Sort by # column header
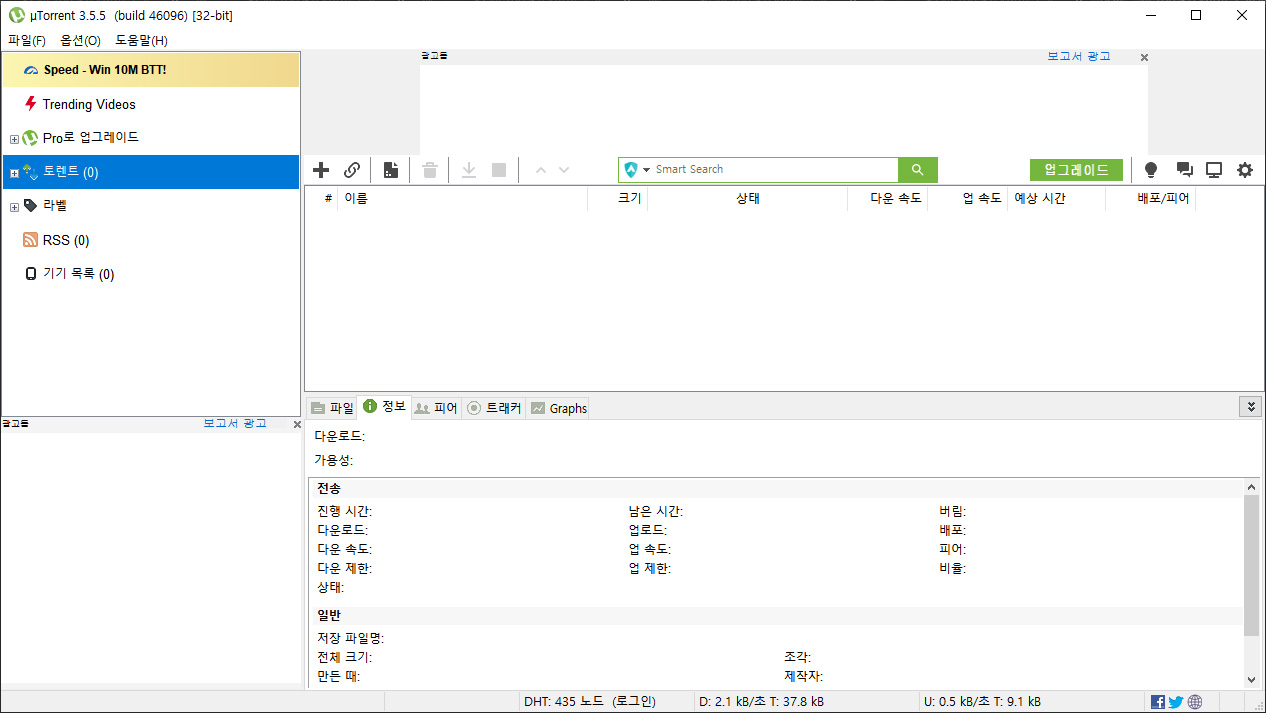1266x713 pixels. [322, 198]
